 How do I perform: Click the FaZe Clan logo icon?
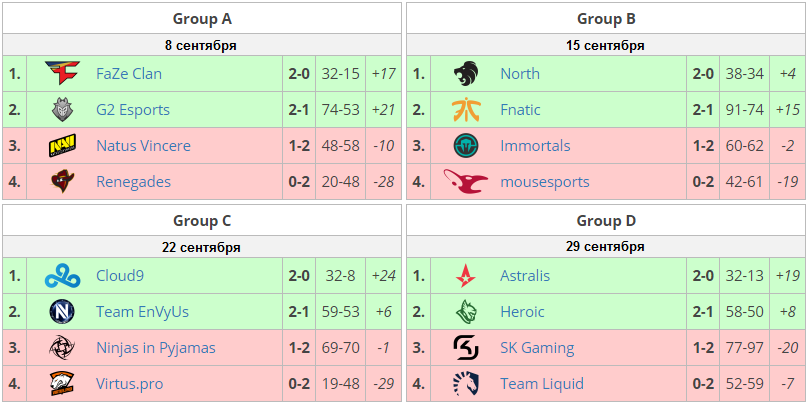point(64,73)
